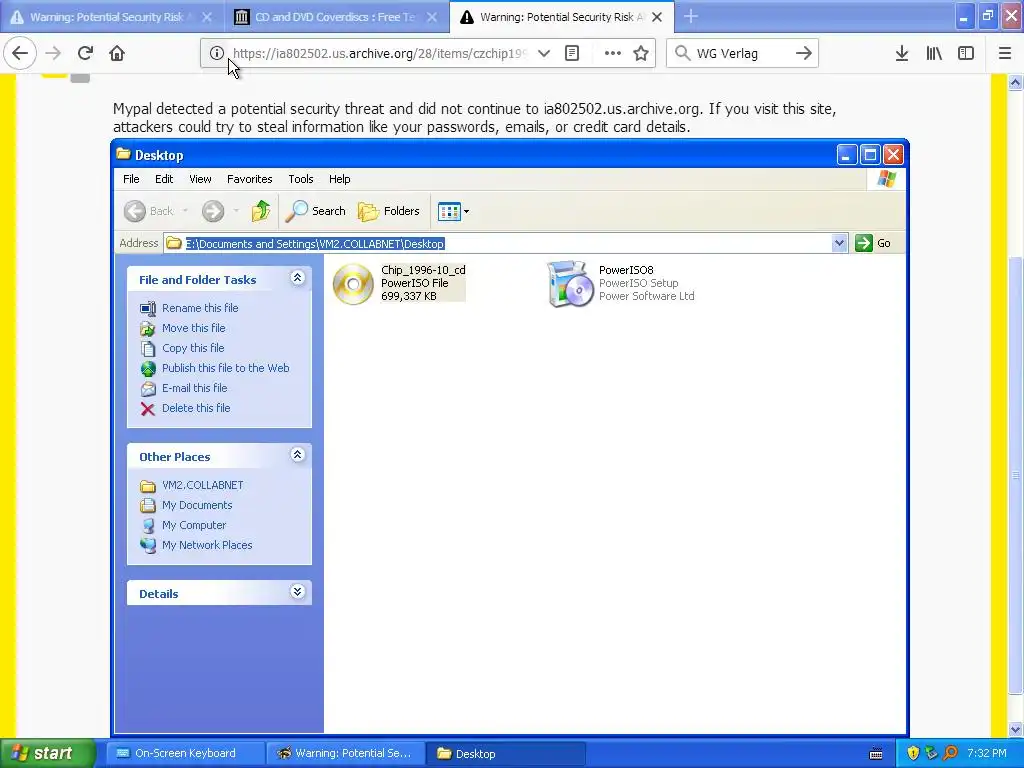Toggle the browser sidebar

966,53
